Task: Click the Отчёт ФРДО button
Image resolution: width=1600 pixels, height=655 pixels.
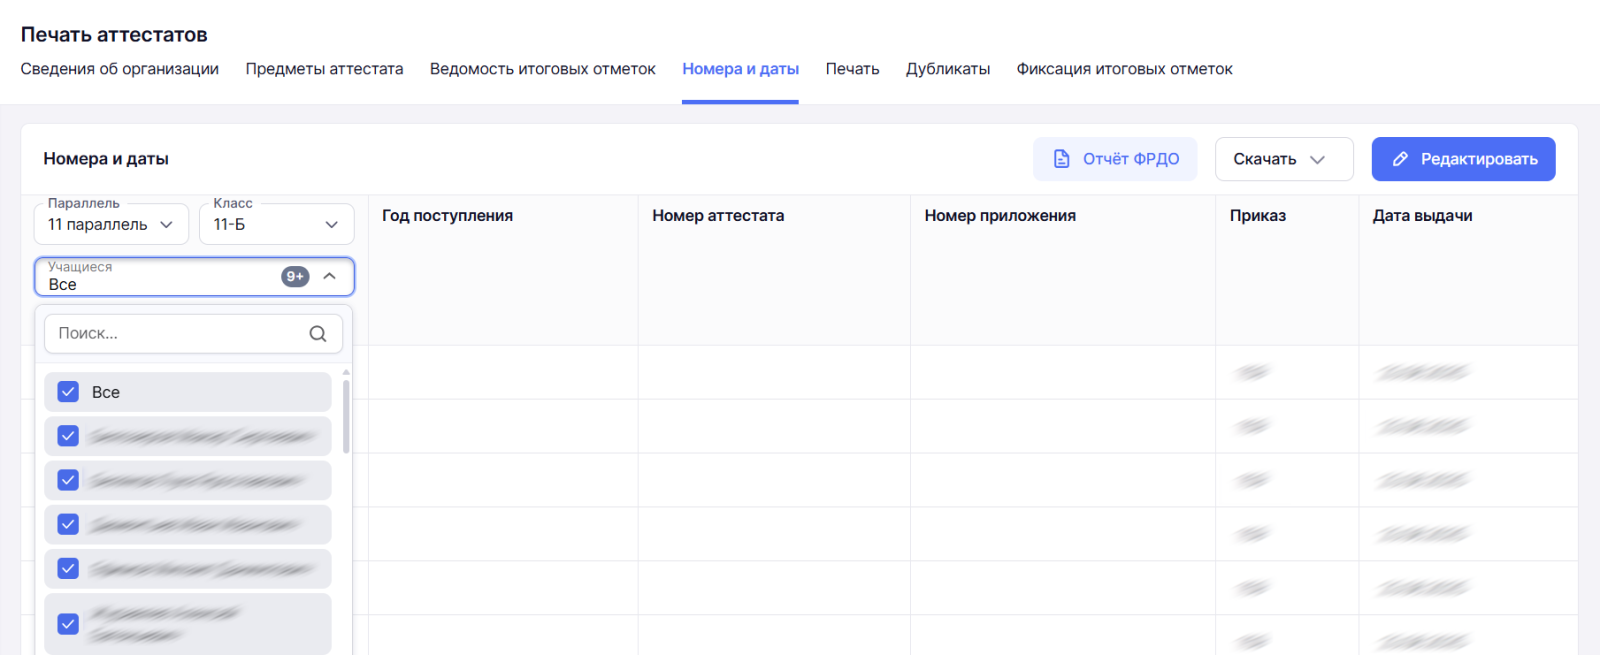Action: tap(1115, 159)
